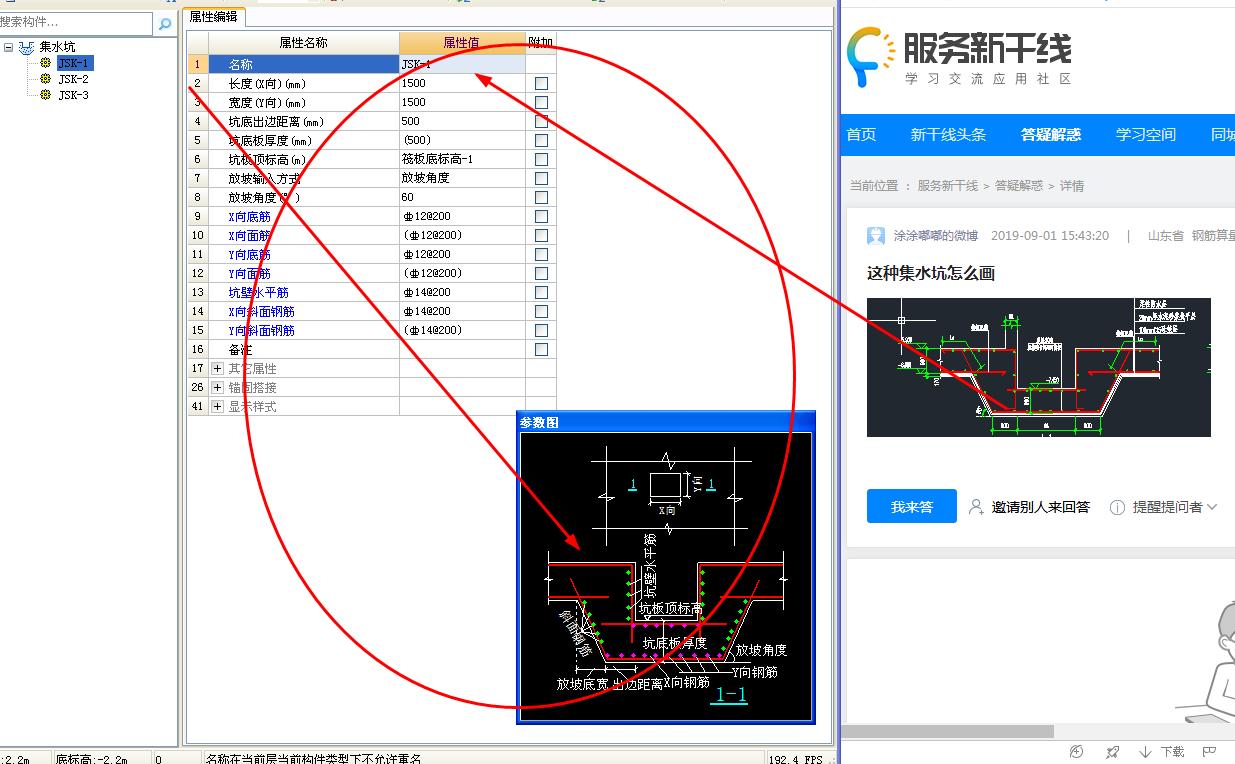Click the gear icon next to JSK-3
The width and height of the screenshot is (1235, 764).
click(x=45, y=96)
